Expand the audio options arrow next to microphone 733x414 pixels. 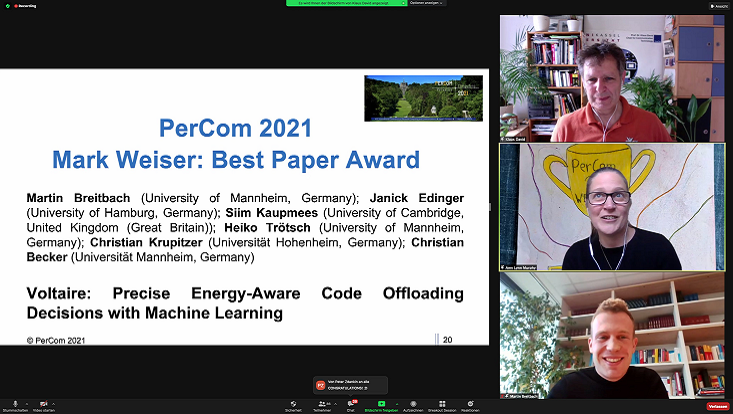coord(27,404)
